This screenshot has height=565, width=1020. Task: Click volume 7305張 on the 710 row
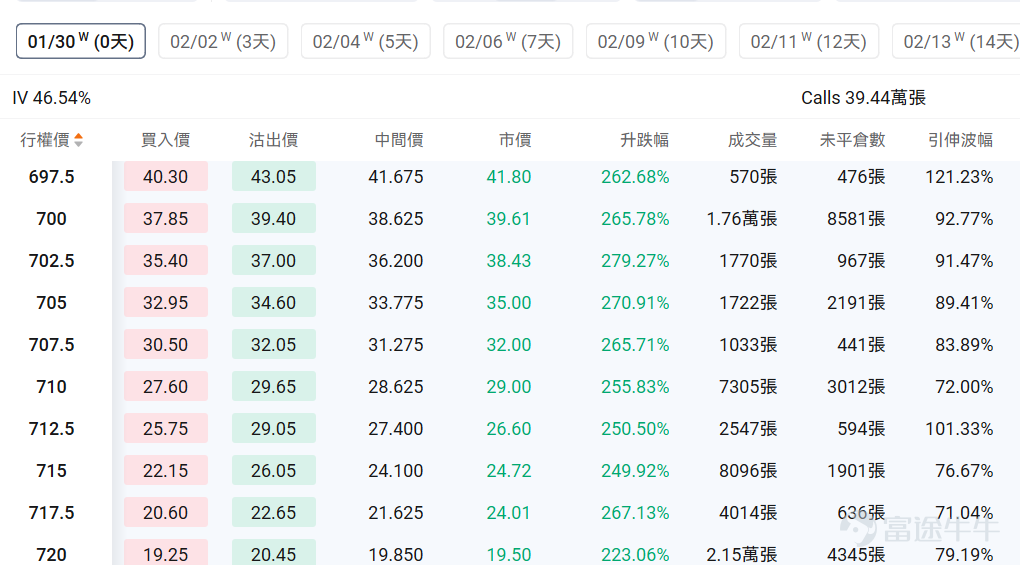pyautogui.click(x=748, y=387)
